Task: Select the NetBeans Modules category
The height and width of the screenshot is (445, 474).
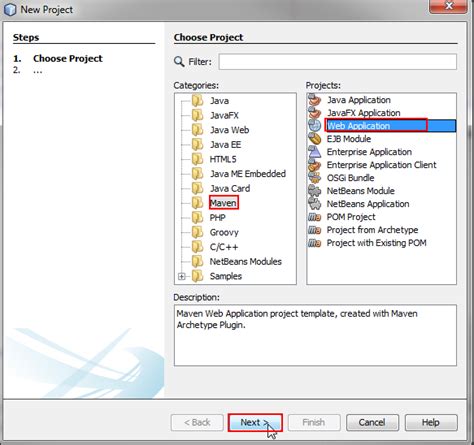Action: [x=246, y=262]
